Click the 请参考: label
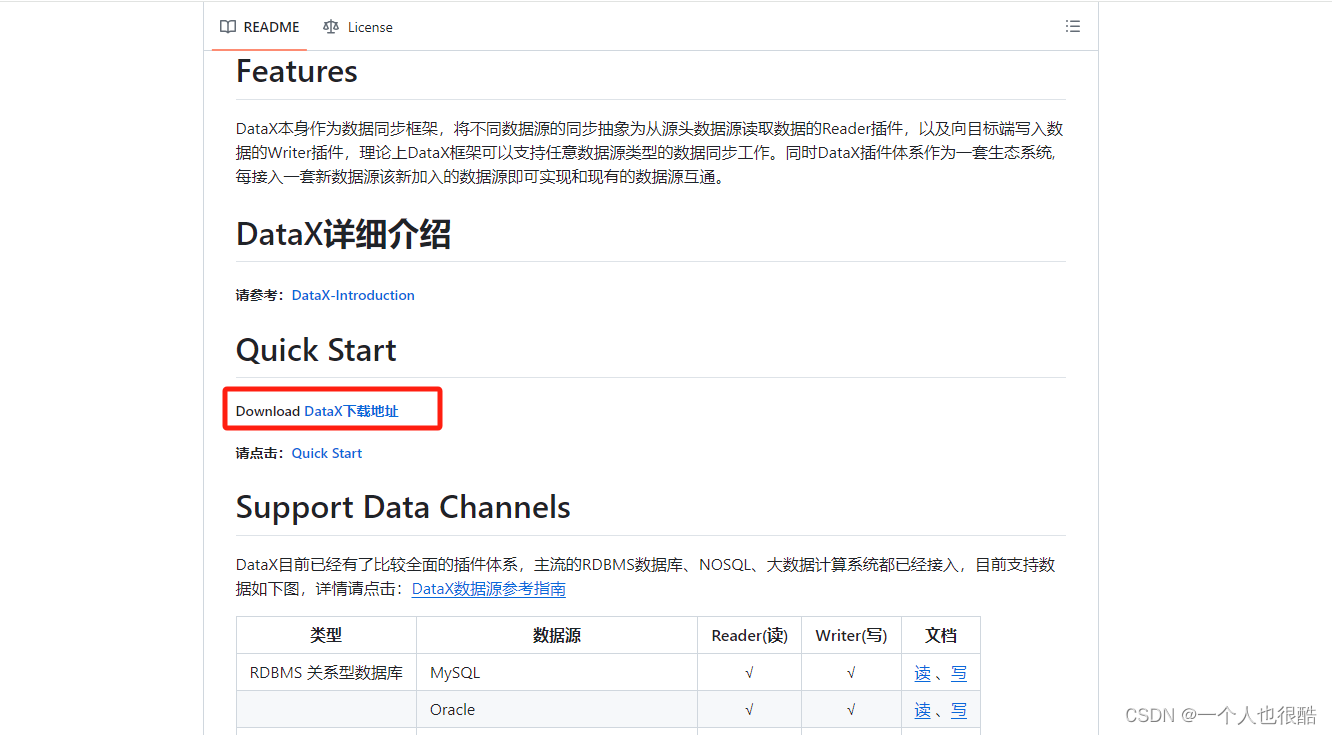This screenshot has height=735, width=1332. tap(261, 295)
